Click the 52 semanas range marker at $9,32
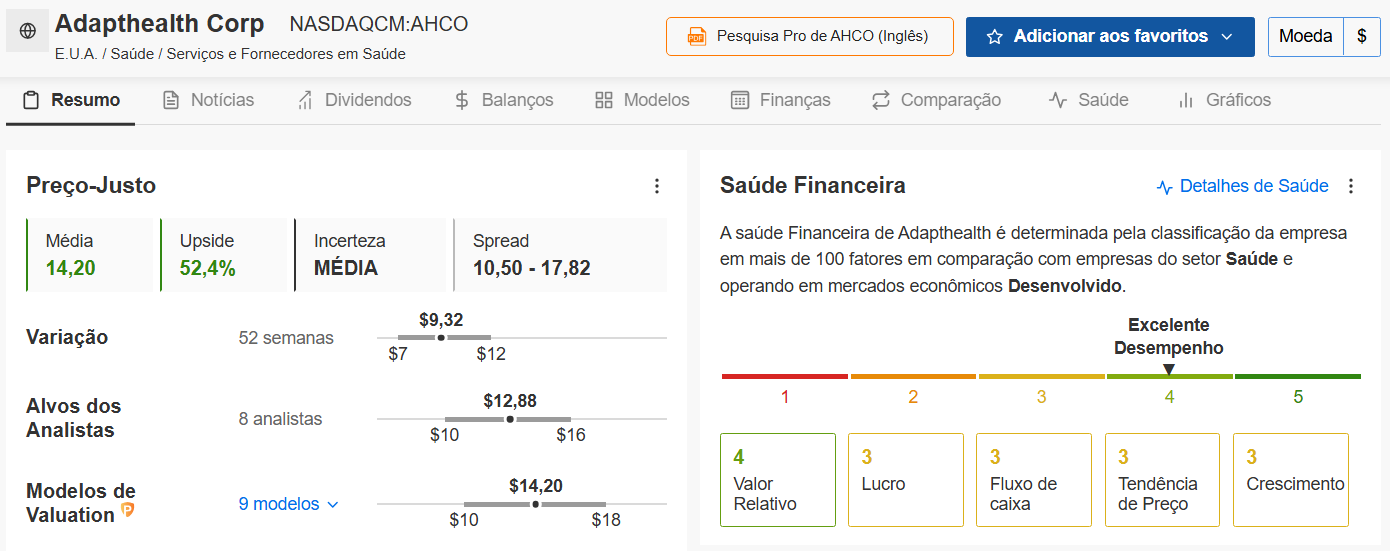Viewport: 1390px width, 551px height. (x=441, y=338)
